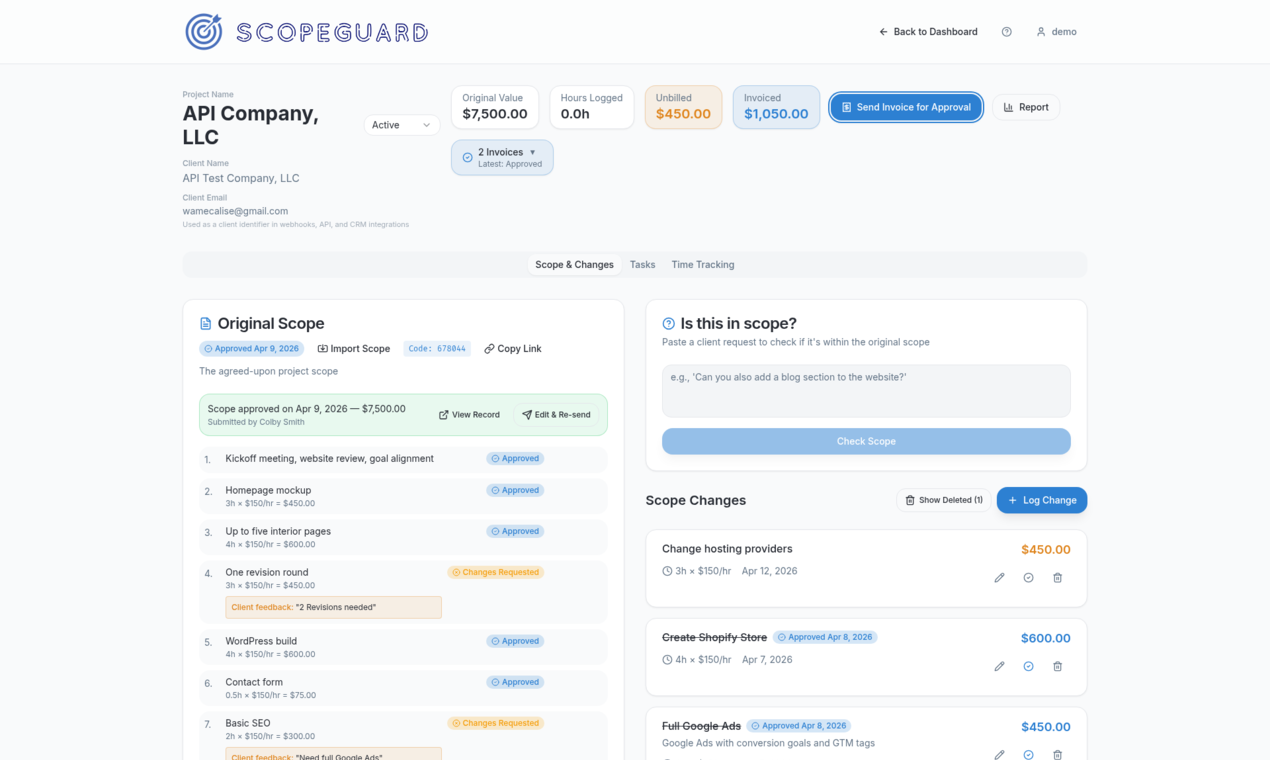The height and width of the screenshot is (760, 1270).
Task: Click the Approved Apr 9, 2026 badge
Action: (251, 349)
